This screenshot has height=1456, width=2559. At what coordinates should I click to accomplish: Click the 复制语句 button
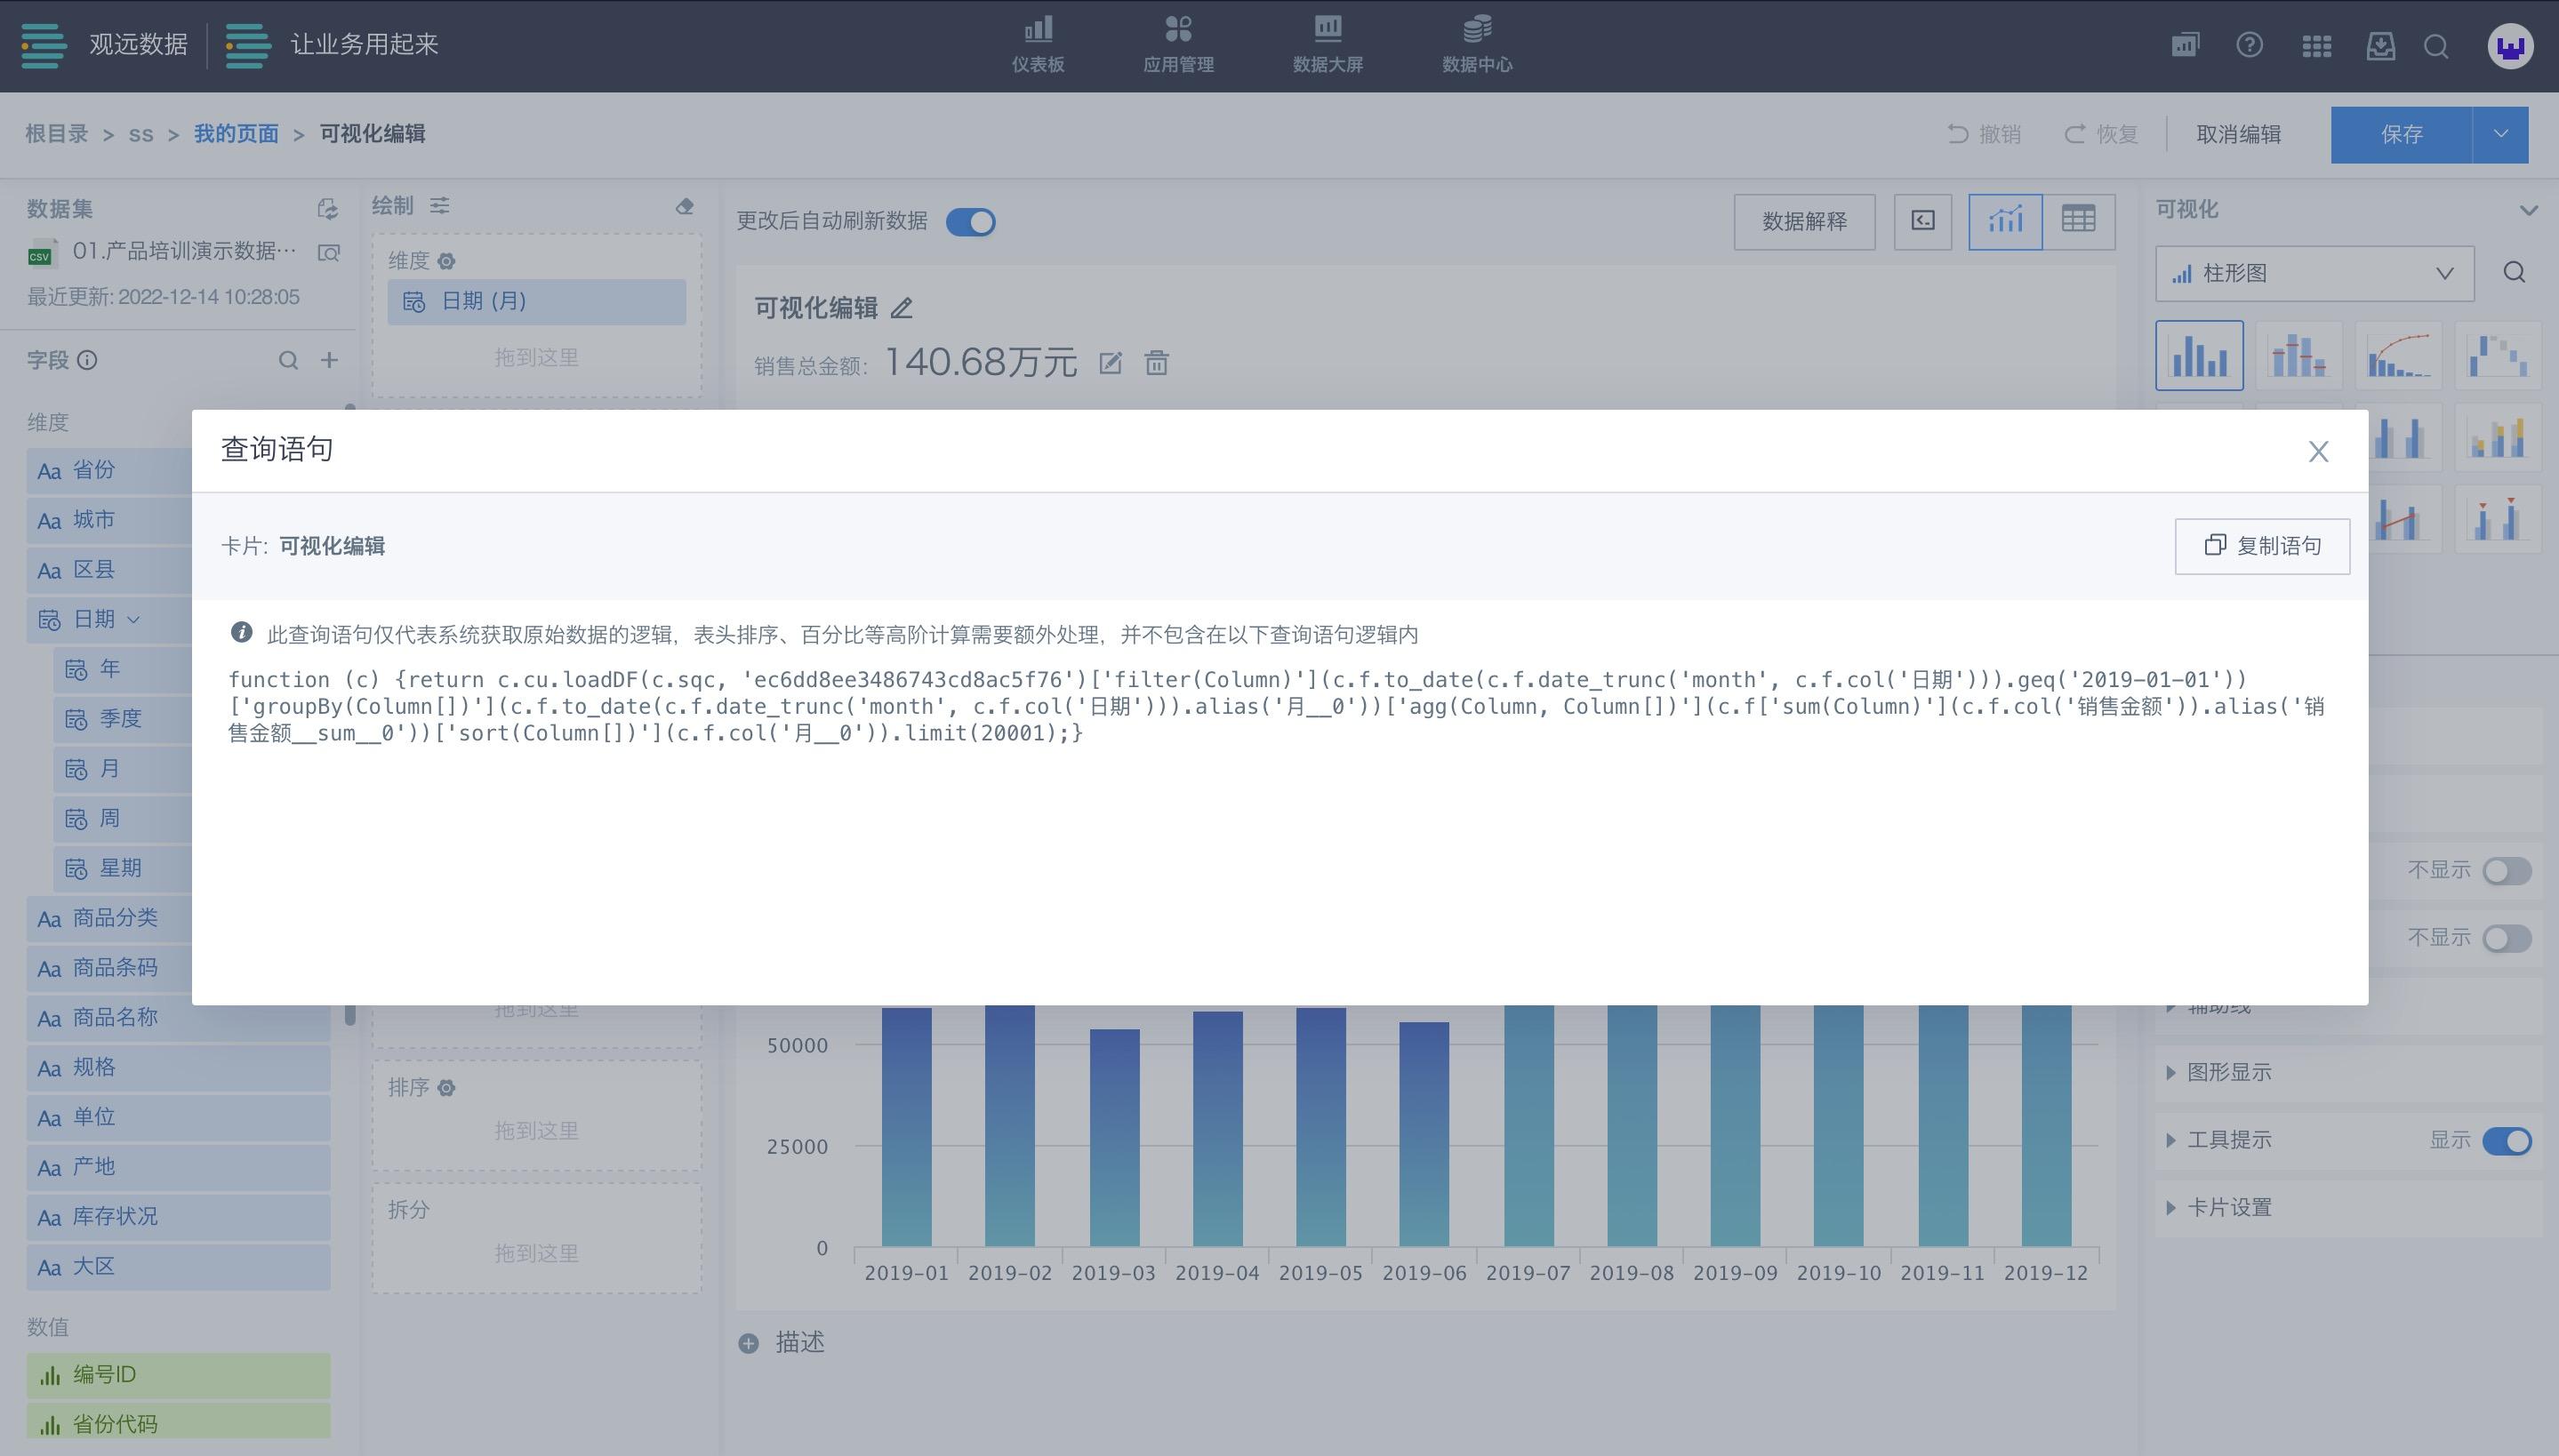coord(2262,546)
